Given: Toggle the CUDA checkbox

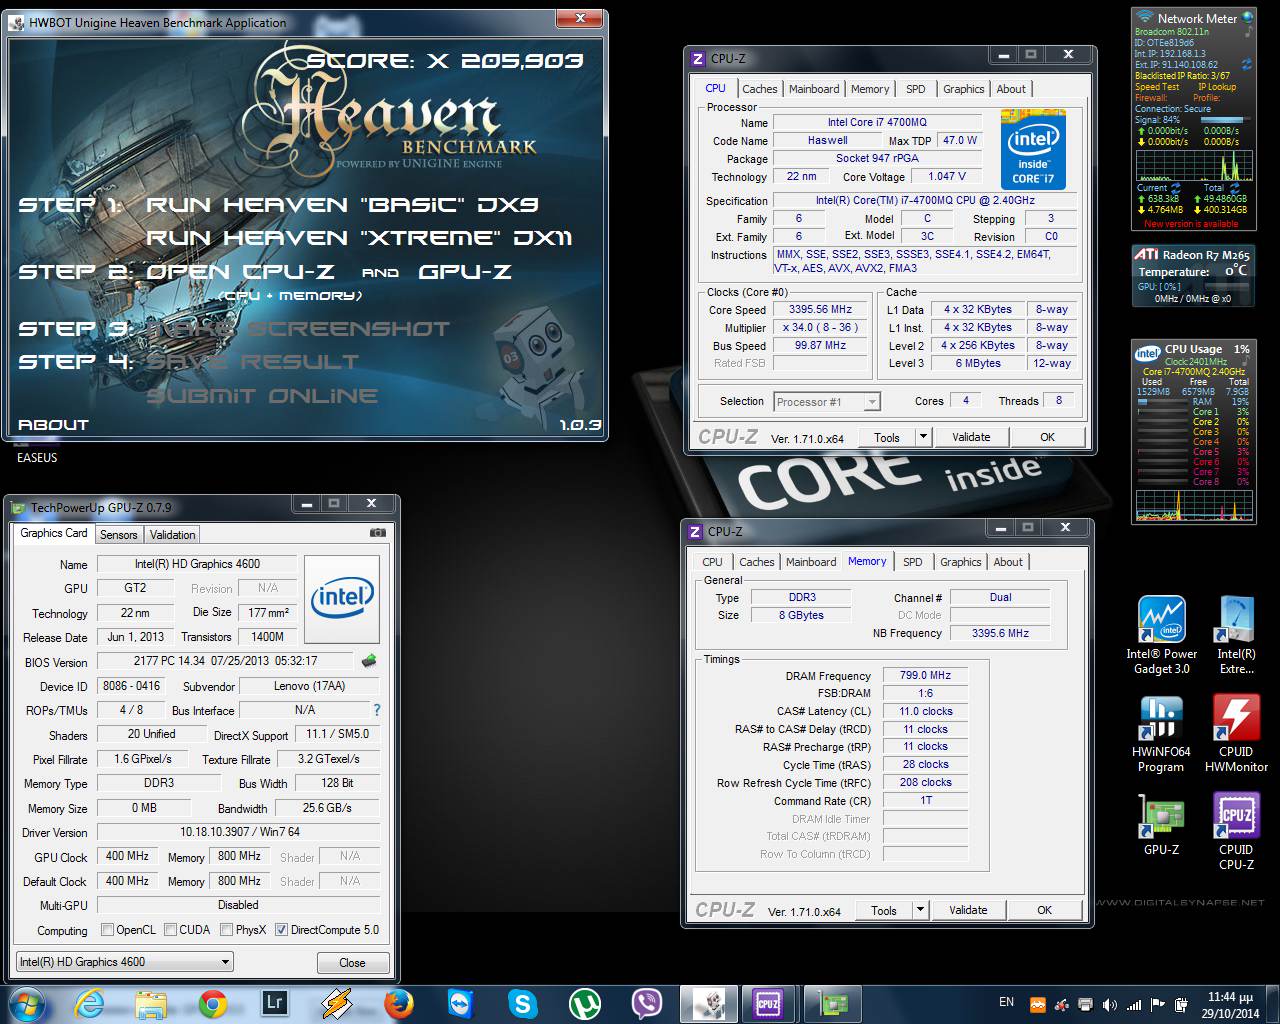Looking at the screenshot, I should (170, 929).
